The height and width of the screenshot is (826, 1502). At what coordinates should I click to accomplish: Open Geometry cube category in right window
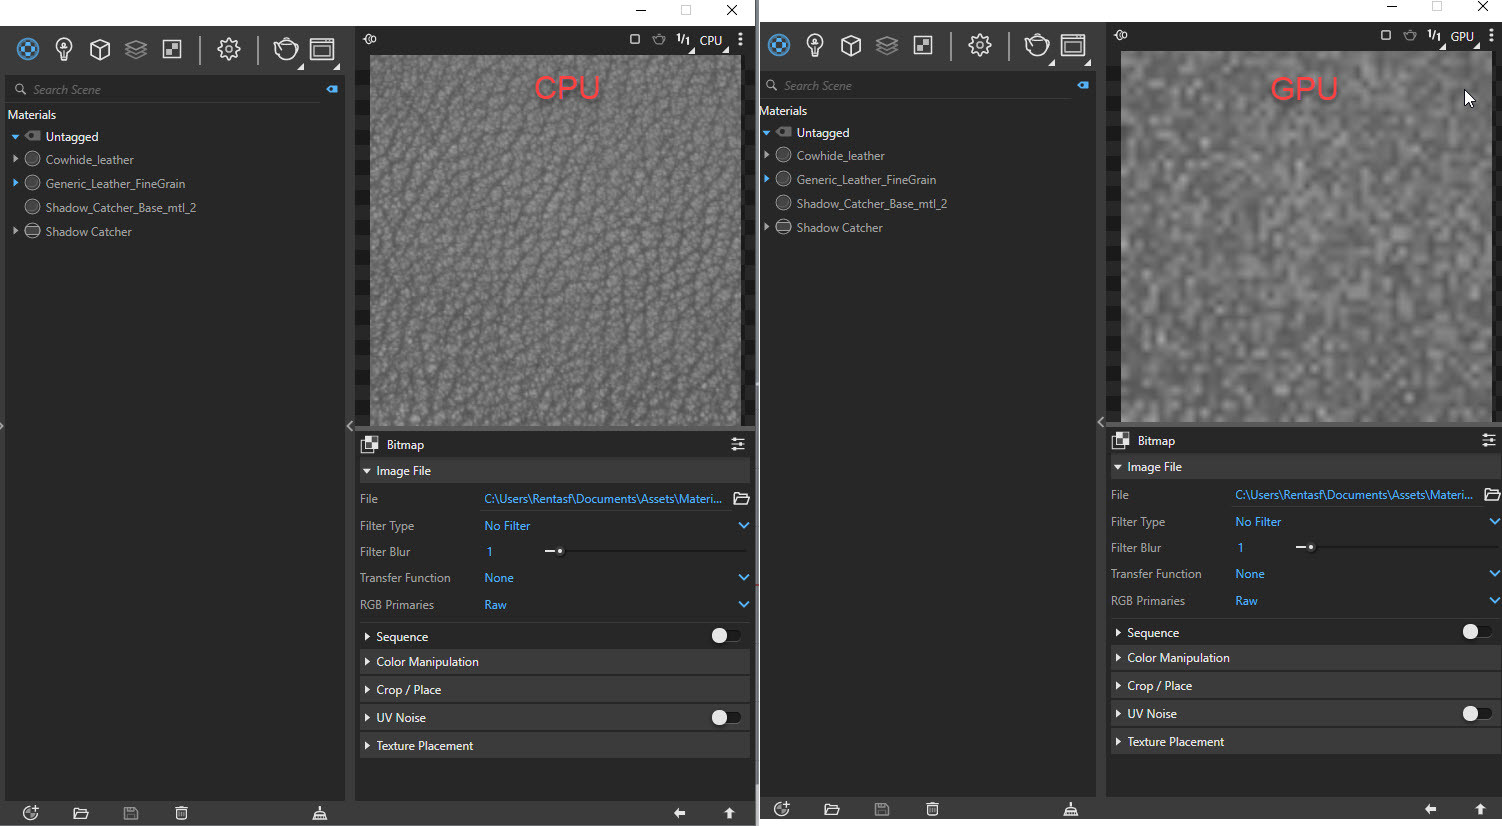click(851, 45)
